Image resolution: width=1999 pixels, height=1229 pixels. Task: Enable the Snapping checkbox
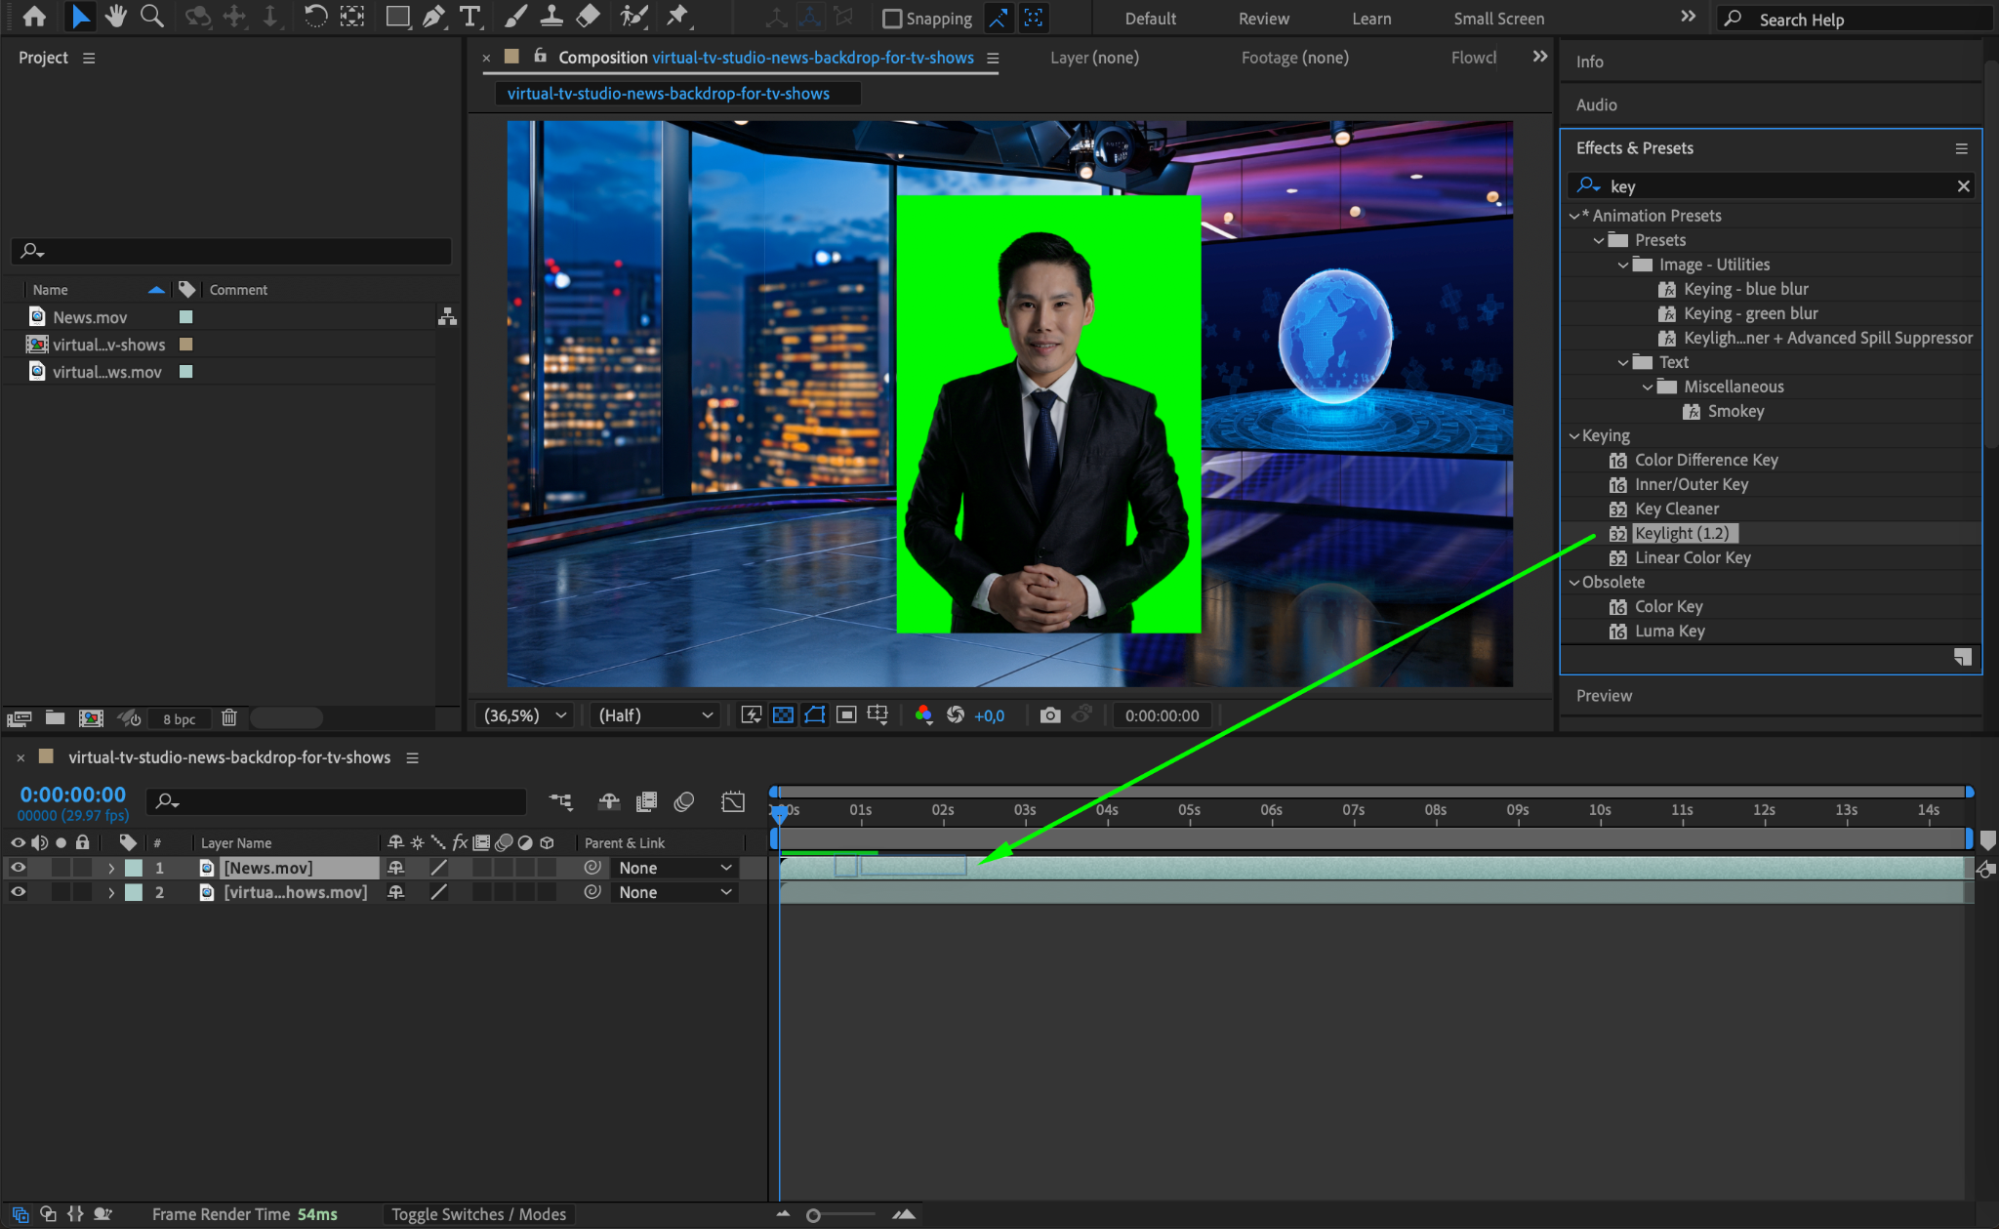(892, 19)
